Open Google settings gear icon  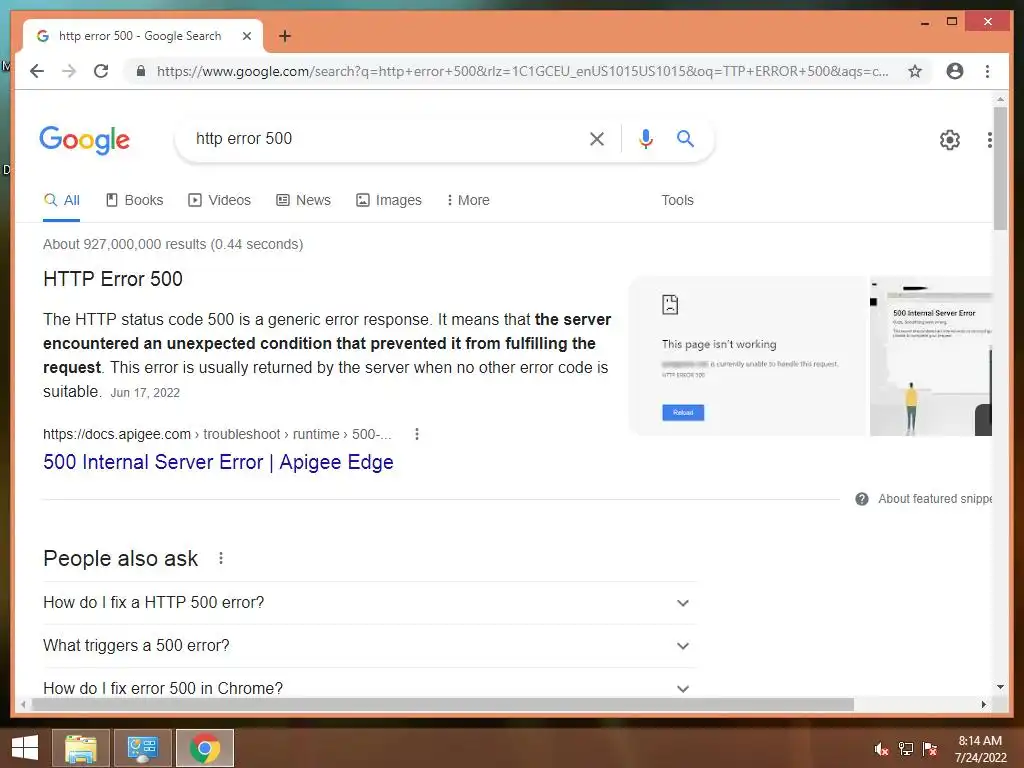tap(950, 140)
